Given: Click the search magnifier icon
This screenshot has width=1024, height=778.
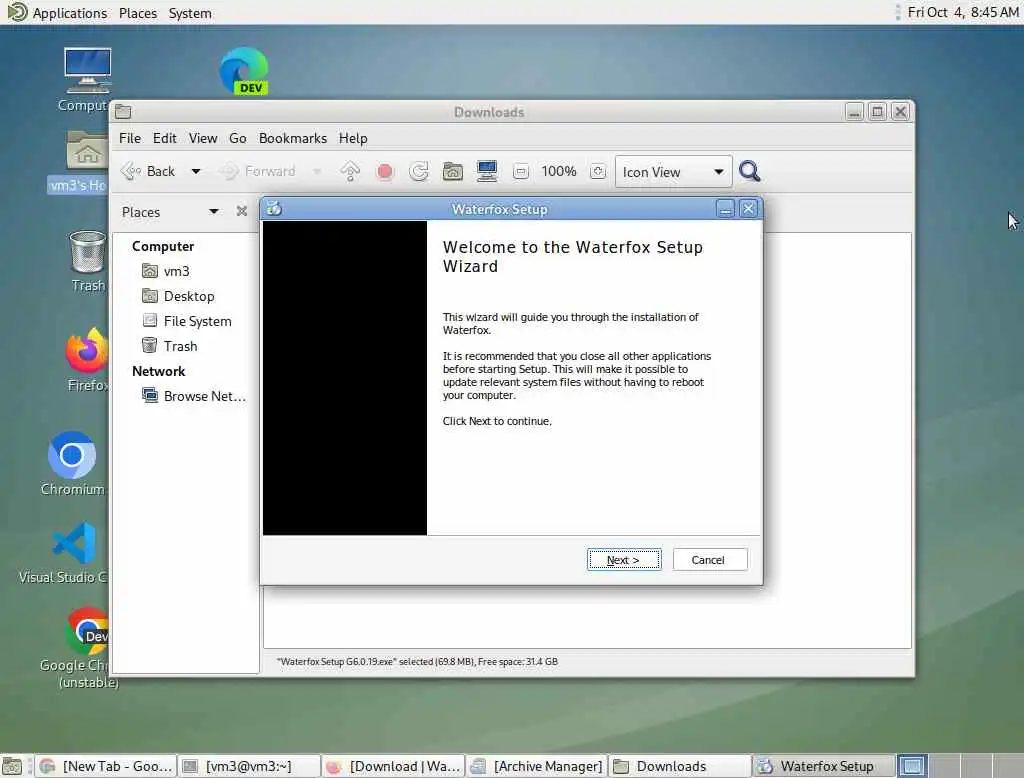Looking at the screenshot, I should tap(750, 171).
